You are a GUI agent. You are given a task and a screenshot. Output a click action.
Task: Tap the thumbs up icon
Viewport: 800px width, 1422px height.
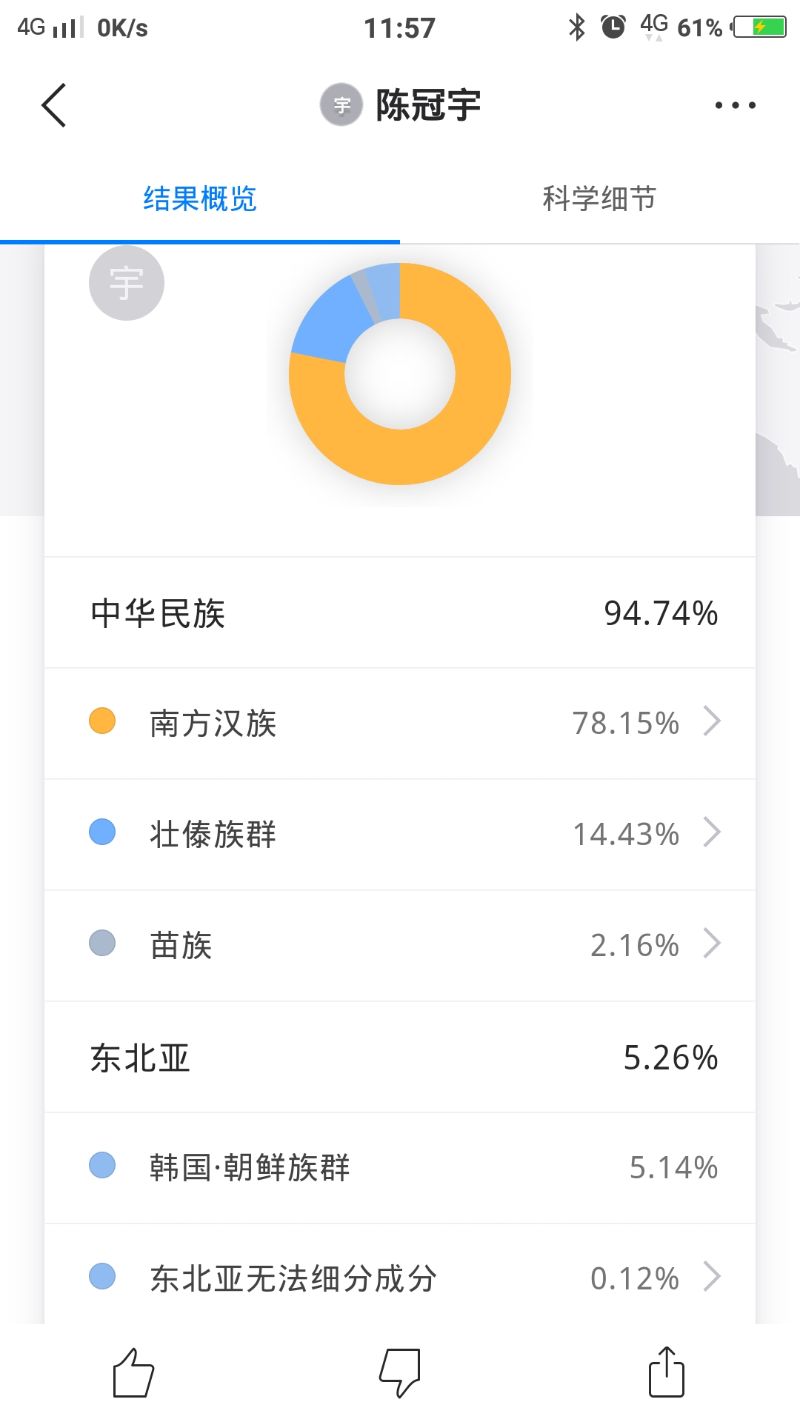tap(133, 1372)
